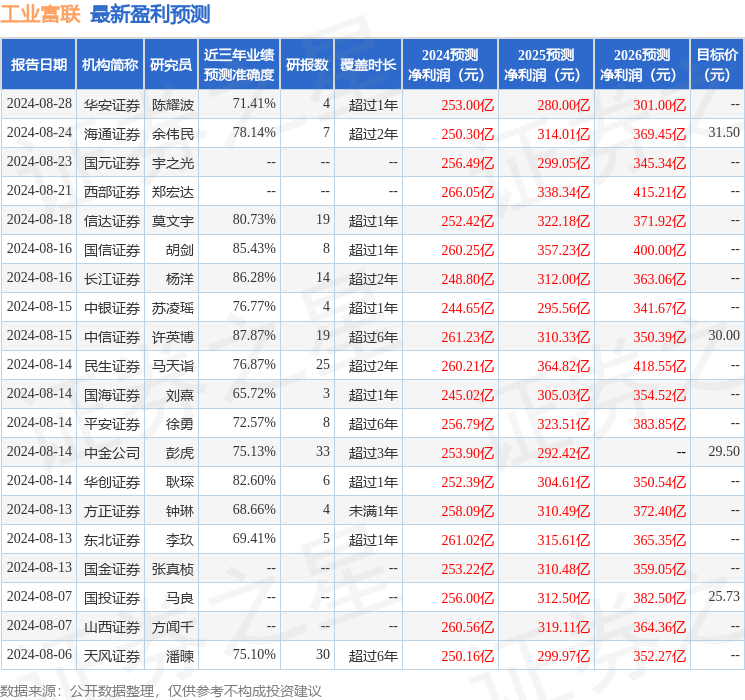Click the 研报数 column header
Screen dimensions: 745x700
coord(307,65)
